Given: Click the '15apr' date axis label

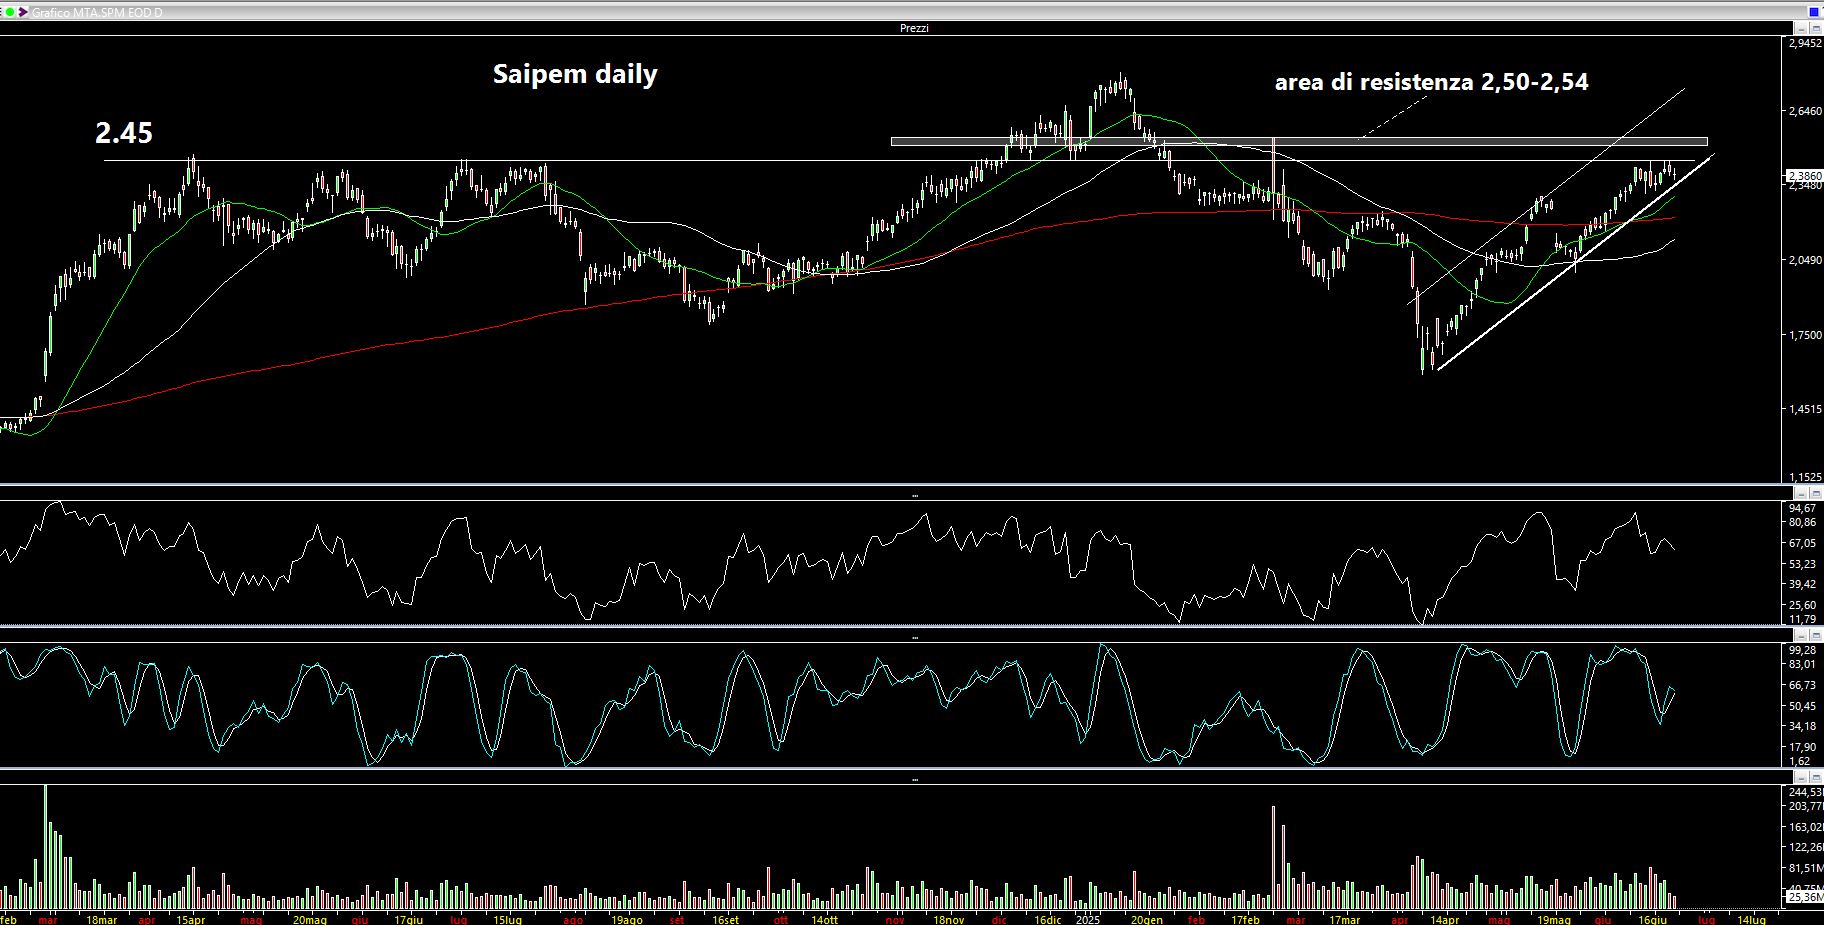Looking at the screenshot, I should [190, 919].
